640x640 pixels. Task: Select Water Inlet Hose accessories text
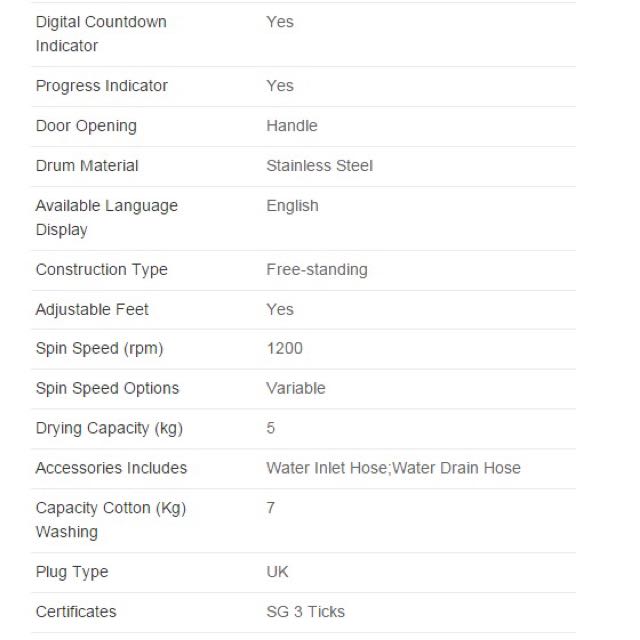pos(327,468)
